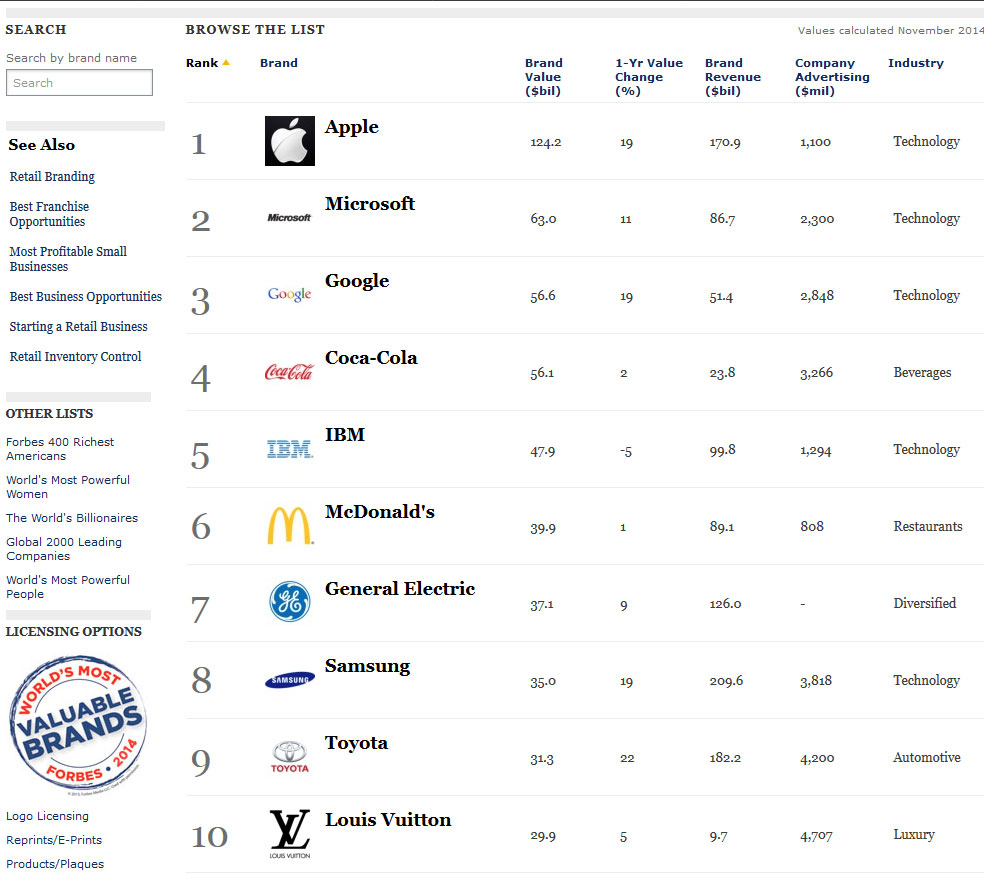Click Louis Vuitton's advertising figure 4,707
This screenshot has height=879, width=984.
click(x=816, y=836)
